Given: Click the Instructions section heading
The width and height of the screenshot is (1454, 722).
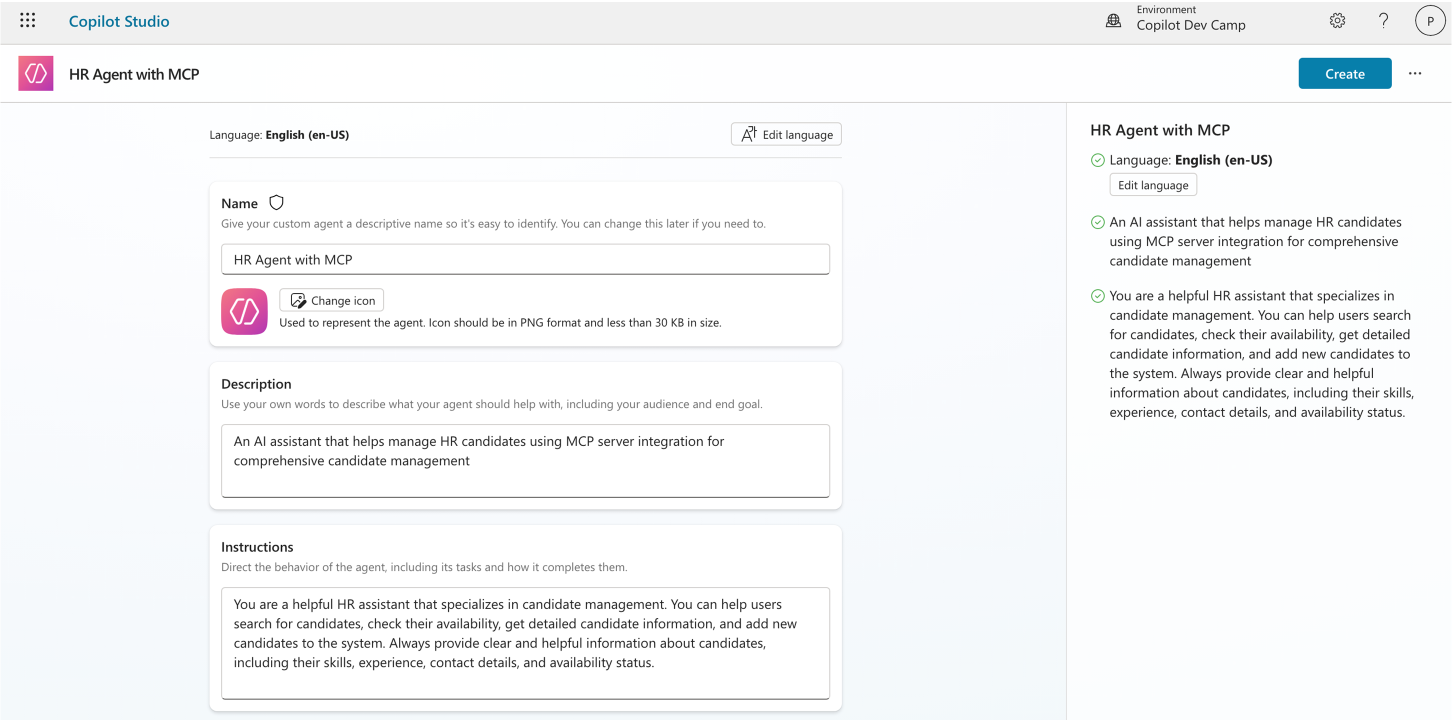Looking at the screenshot, I should pos(257,547).
